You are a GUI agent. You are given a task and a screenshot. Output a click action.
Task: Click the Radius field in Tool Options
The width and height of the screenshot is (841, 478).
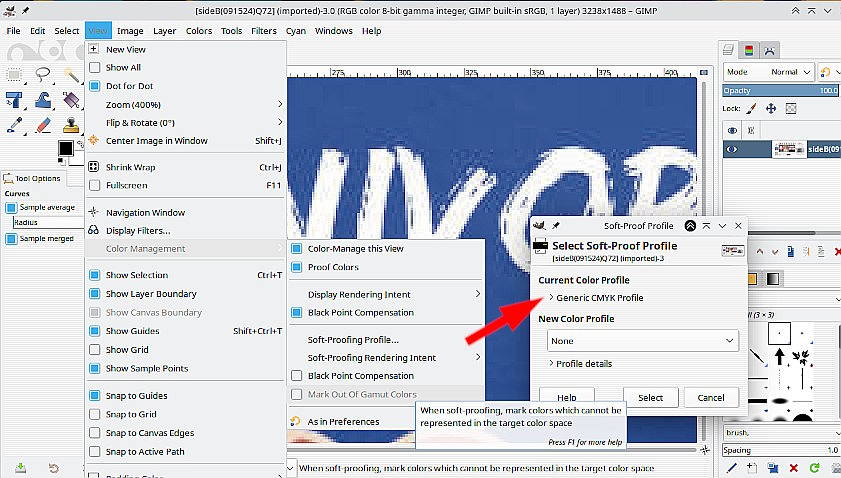click(48, 223)
